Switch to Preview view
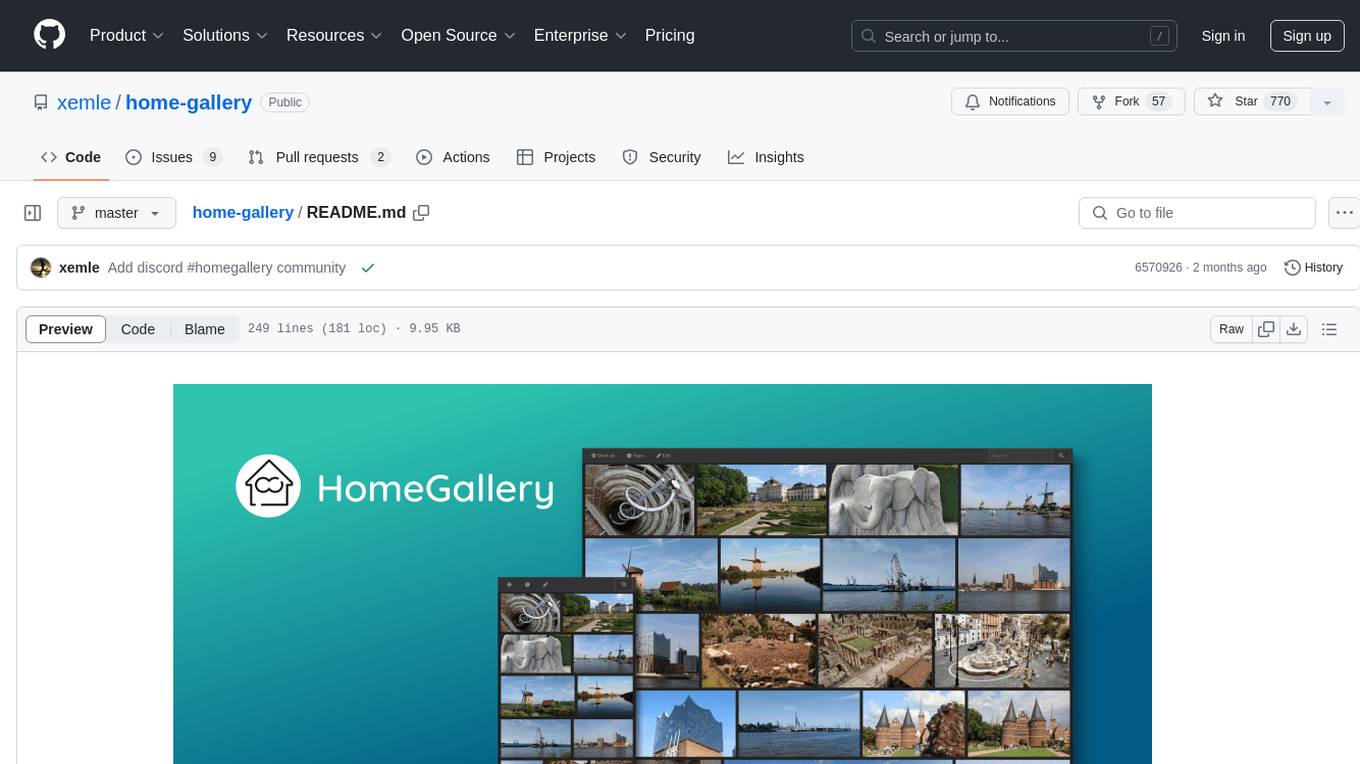 [x=66, y=329]
